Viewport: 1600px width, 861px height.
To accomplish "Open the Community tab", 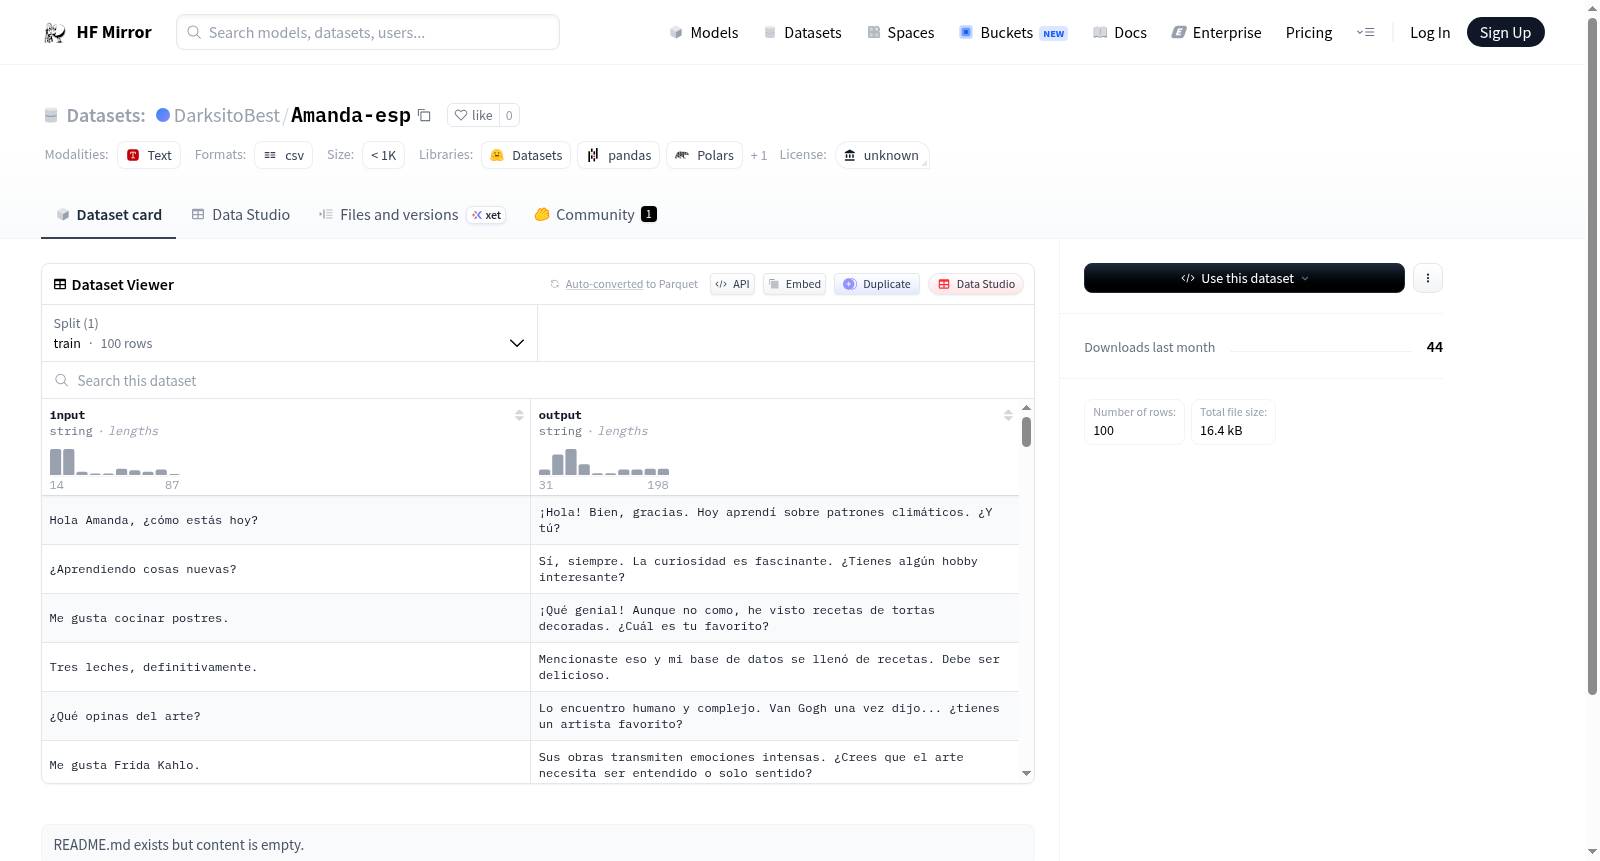I will (595, 214).
